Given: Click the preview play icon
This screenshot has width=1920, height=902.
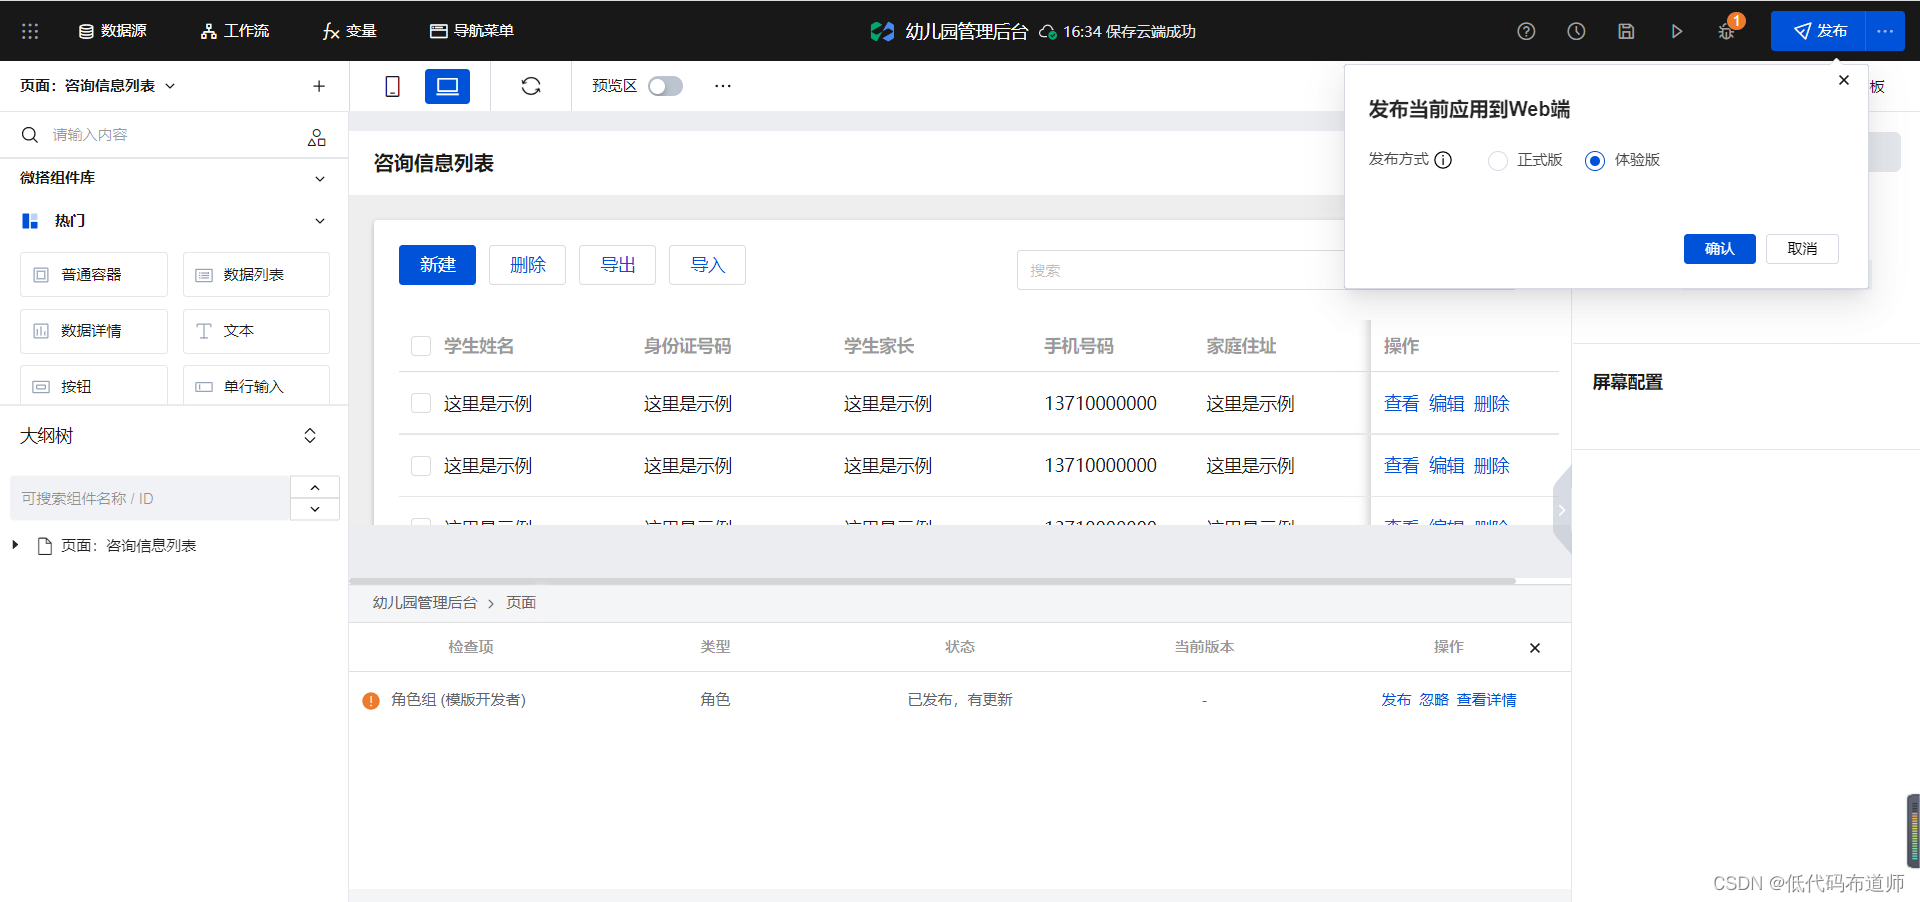Looking at the screenshot, I should coord(1677,31).
